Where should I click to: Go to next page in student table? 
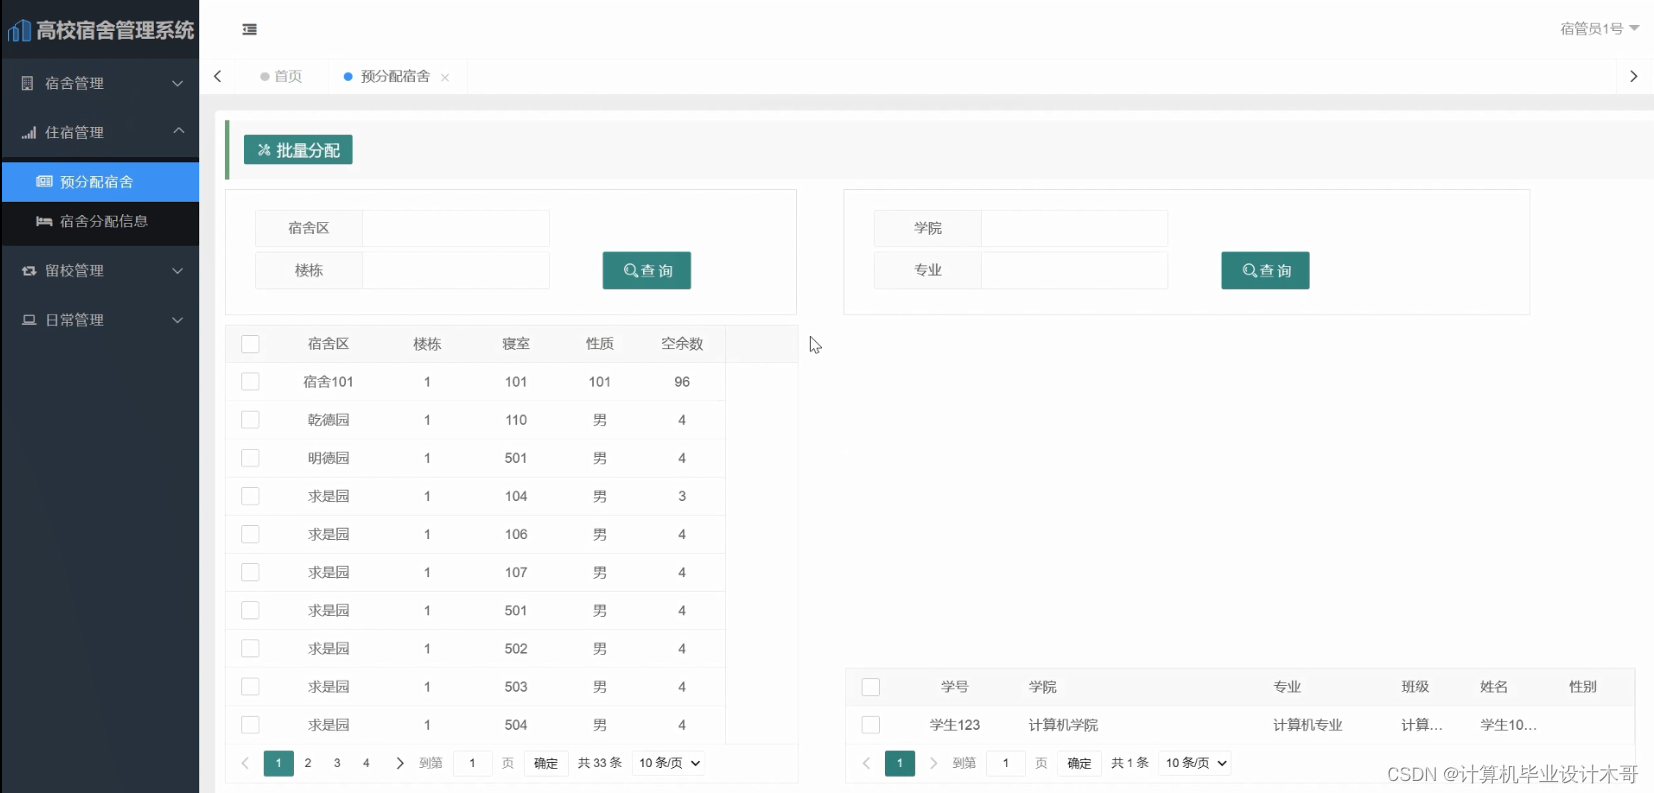(x=933, y=763)
